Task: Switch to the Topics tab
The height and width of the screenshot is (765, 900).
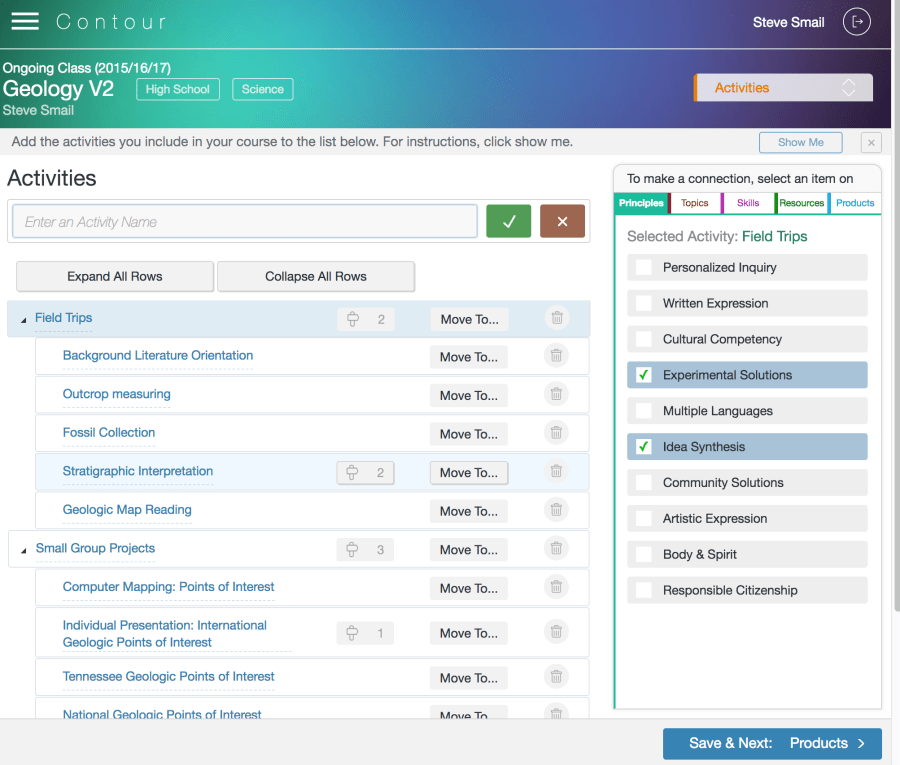Action: click(x=695, y=203)
